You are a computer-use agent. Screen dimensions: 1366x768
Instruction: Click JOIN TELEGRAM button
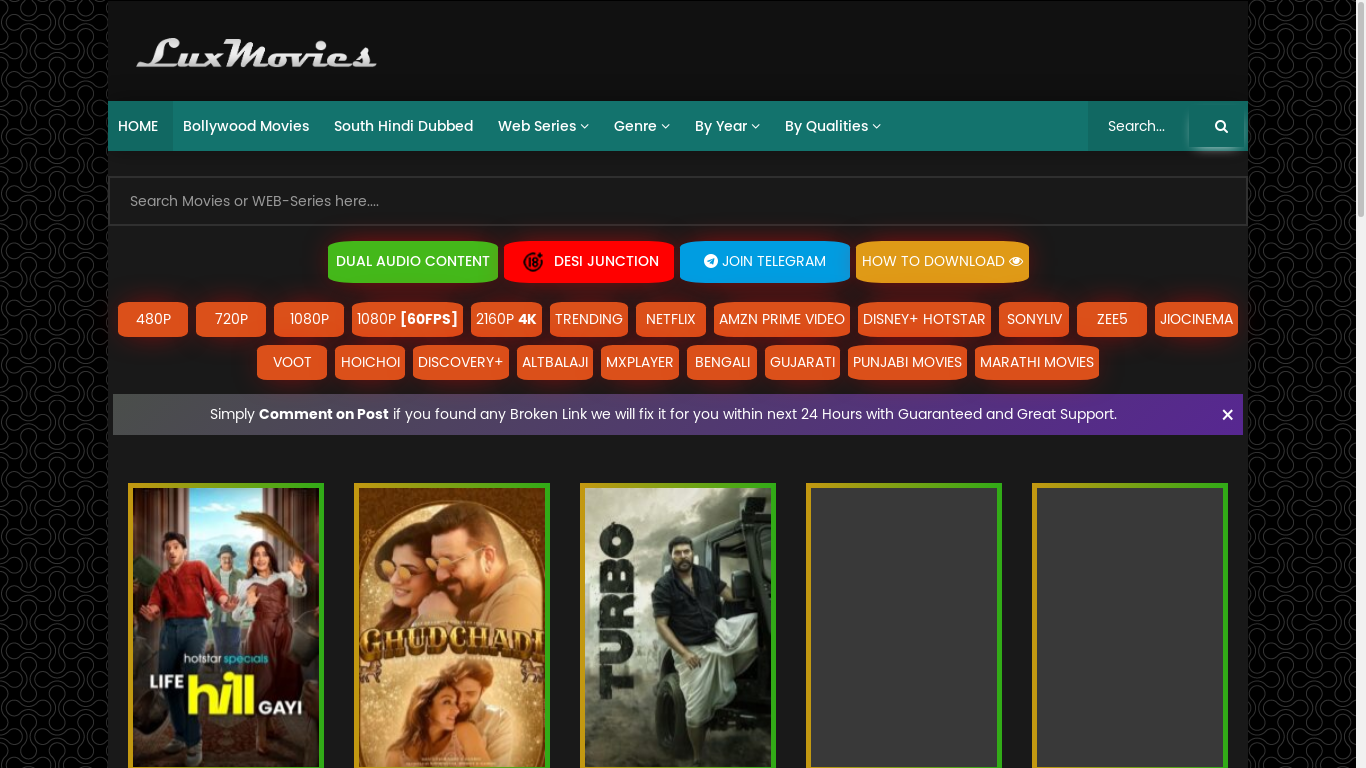765,261
